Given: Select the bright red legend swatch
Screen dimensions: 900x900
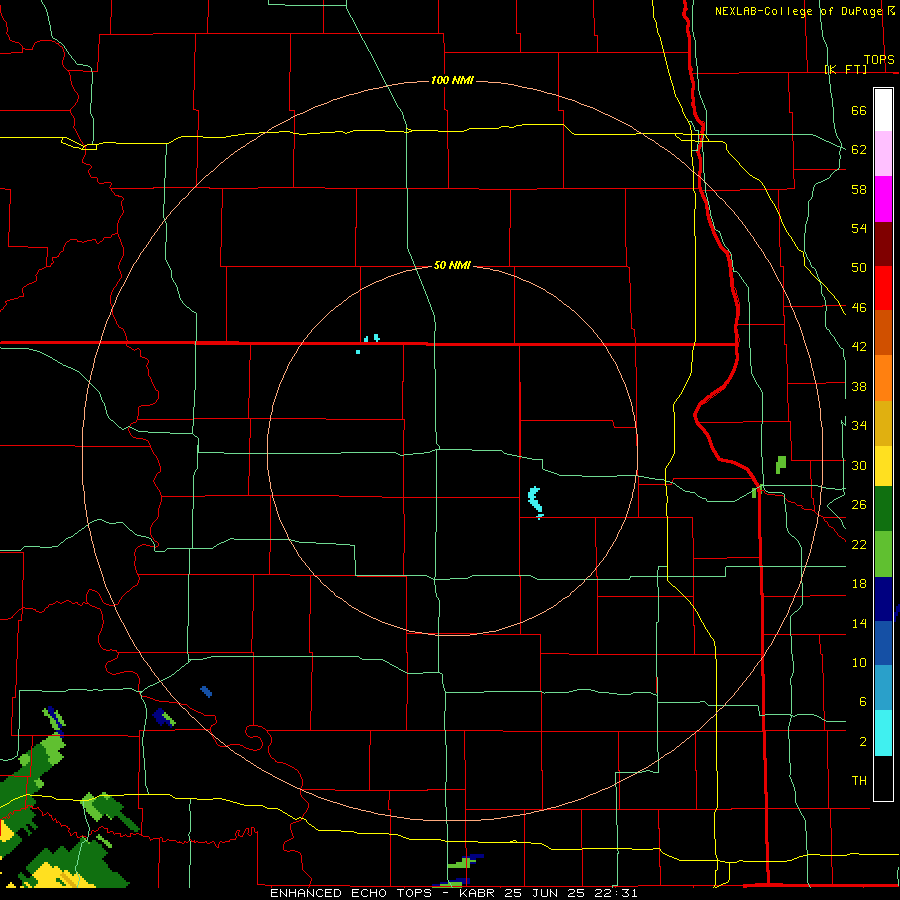Looking at the screenshot, I should click(883, 288).
